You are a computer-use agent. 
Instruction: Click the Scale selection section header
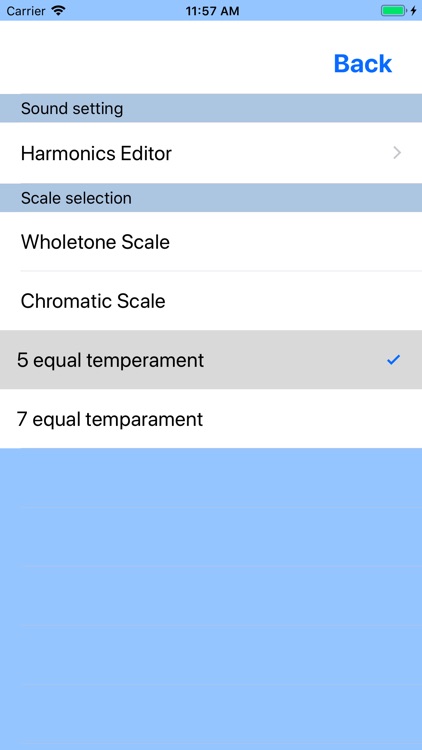click(211, 198)
